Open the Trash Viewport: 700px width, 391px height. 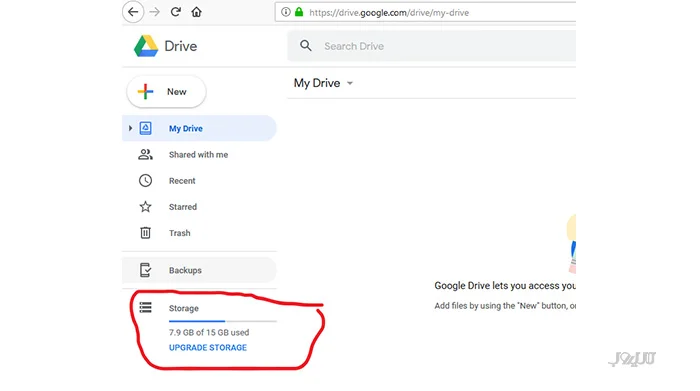pos(179,233)
